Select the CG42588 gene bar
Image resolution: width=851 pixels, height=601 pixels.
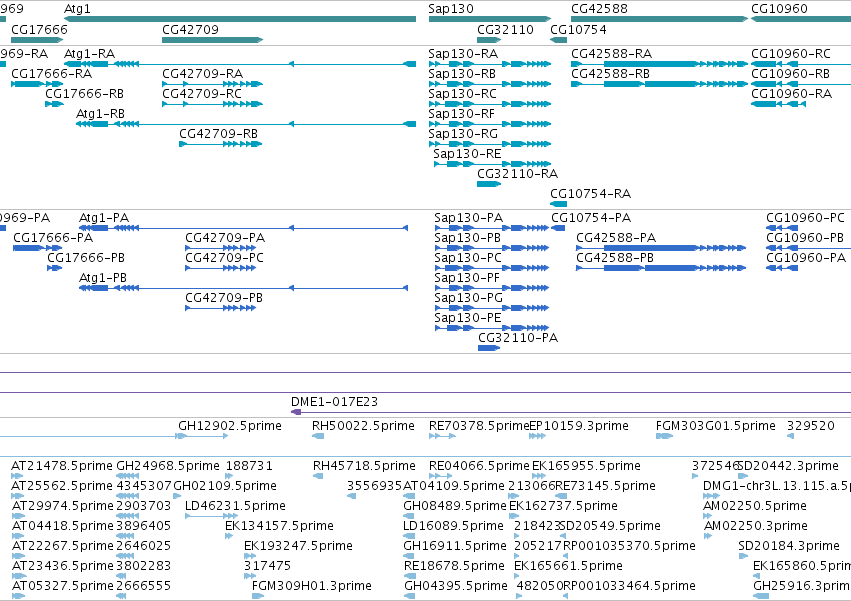click(659, 19)
